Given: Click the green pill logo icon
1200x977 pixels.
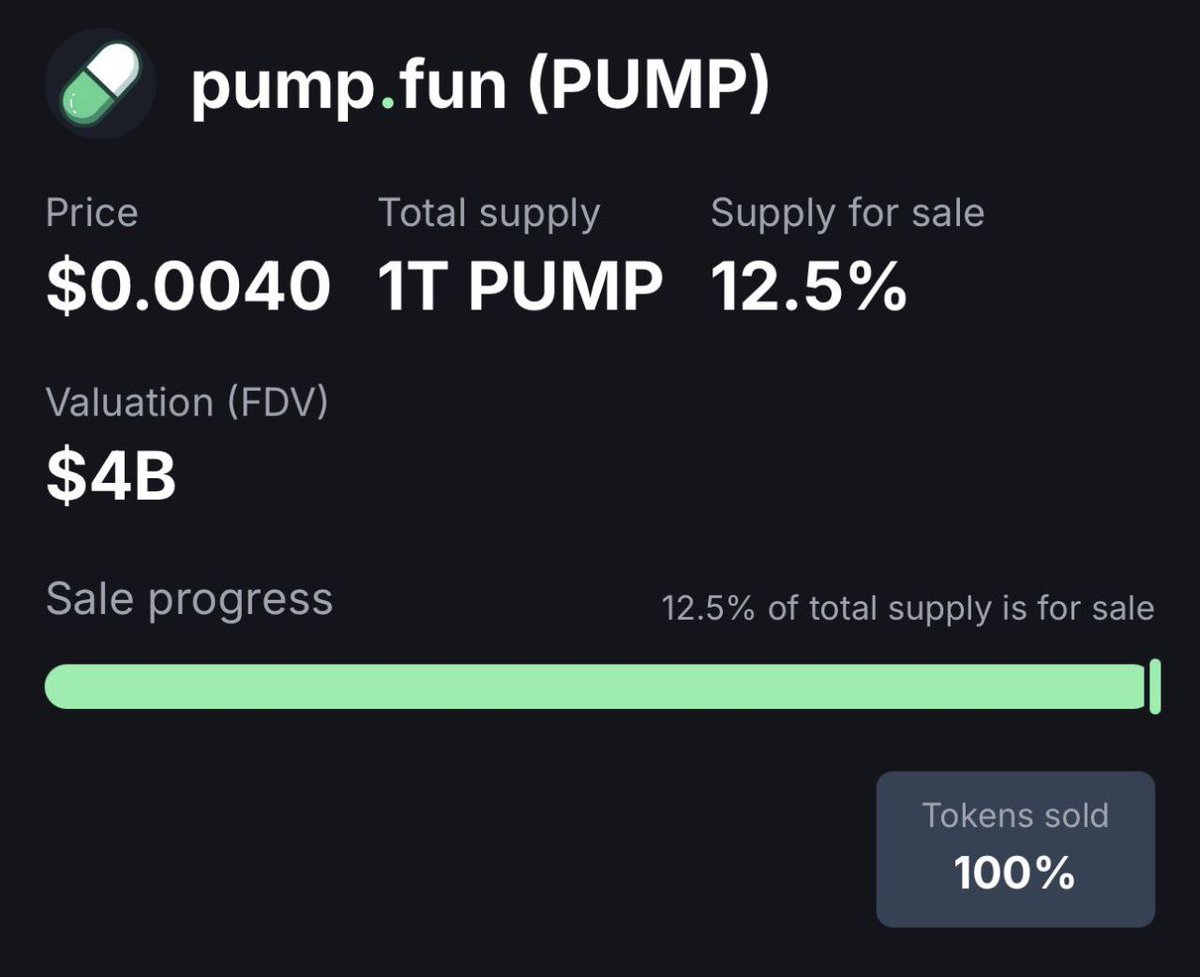Looking at the screenshot, I should coord(100,83).
